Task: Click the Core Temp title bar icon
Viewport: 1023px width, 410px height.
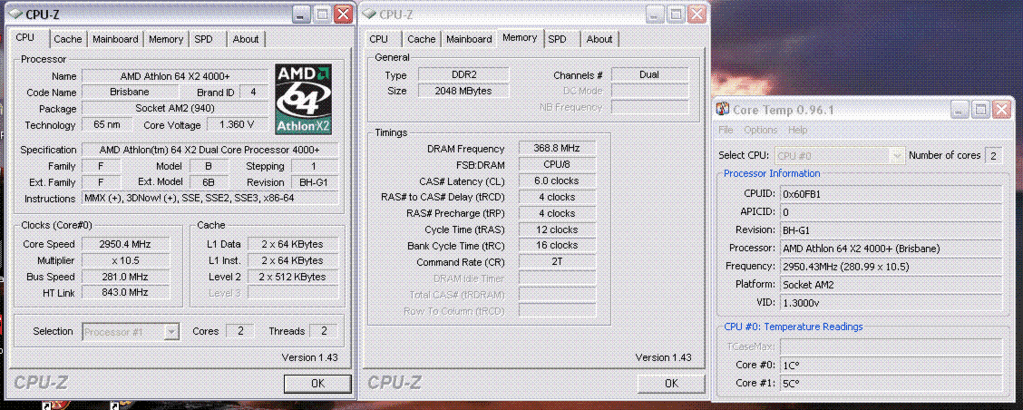Action: tap(723, 110)
